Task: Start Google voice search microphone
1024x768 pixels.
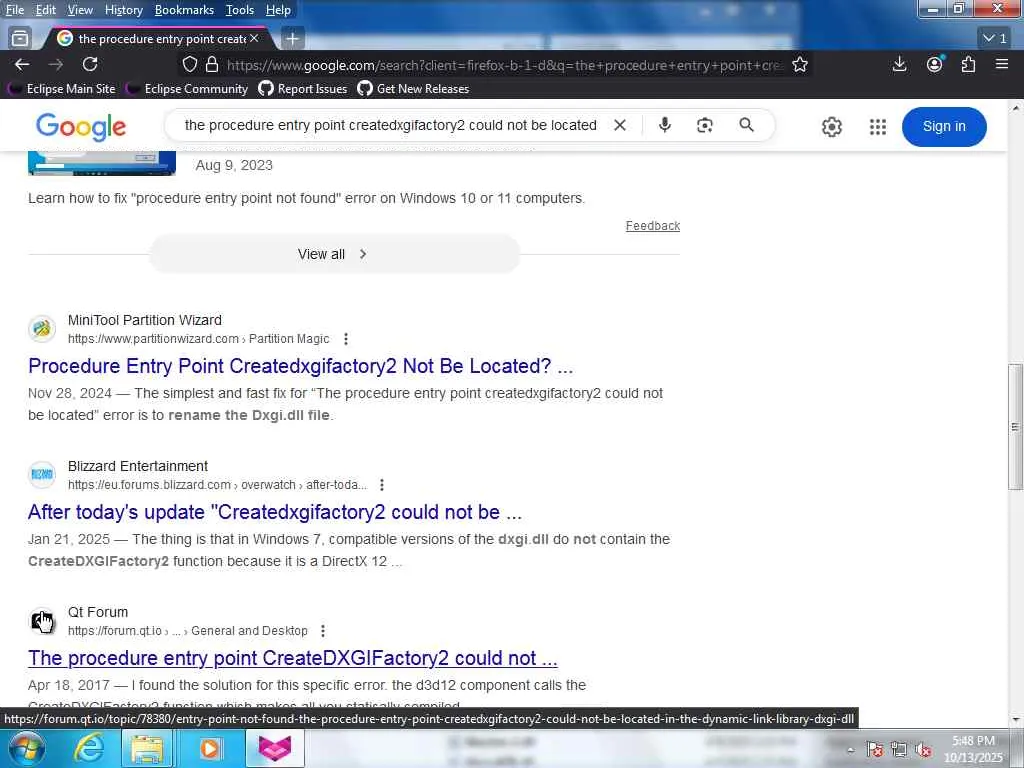Action: click(664, 125)
